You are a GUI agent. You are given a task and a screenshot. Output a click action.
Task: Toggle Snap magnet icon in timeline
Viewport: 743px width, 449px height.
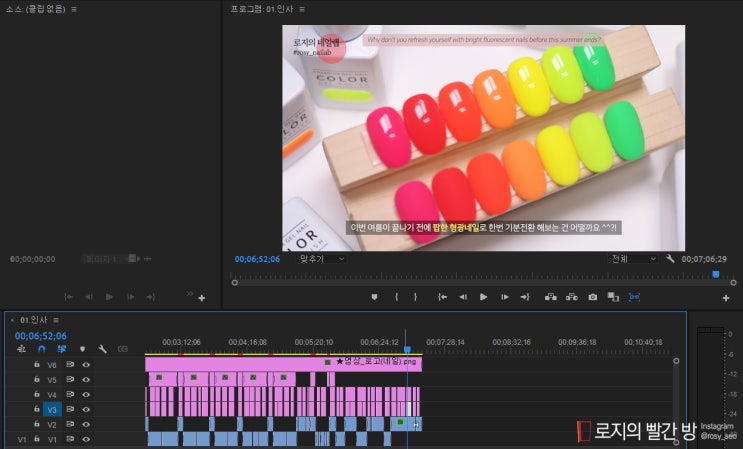42,349
